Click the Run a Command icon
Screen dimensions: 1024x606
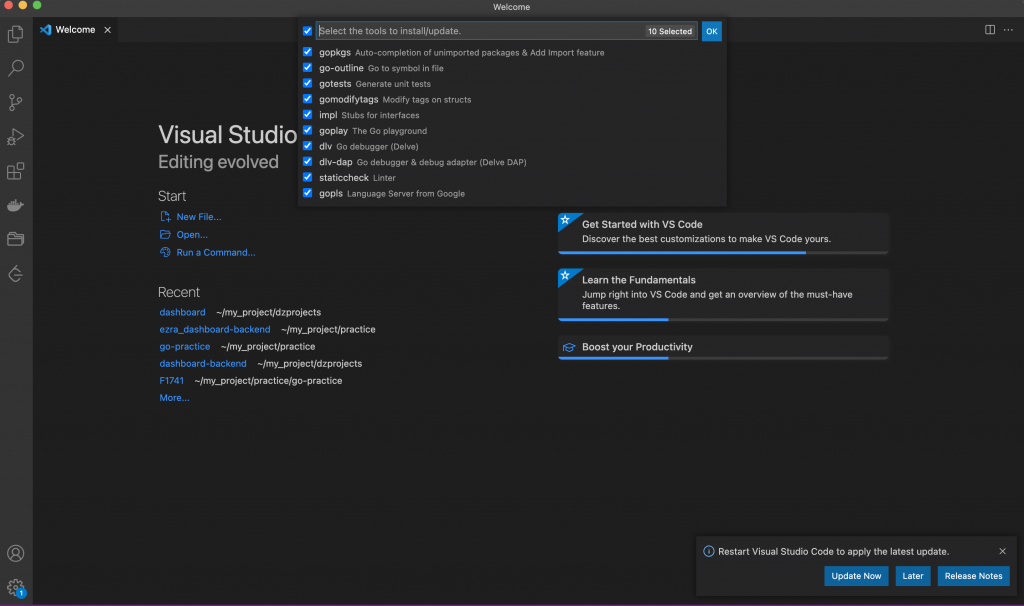tap(165, 252)
